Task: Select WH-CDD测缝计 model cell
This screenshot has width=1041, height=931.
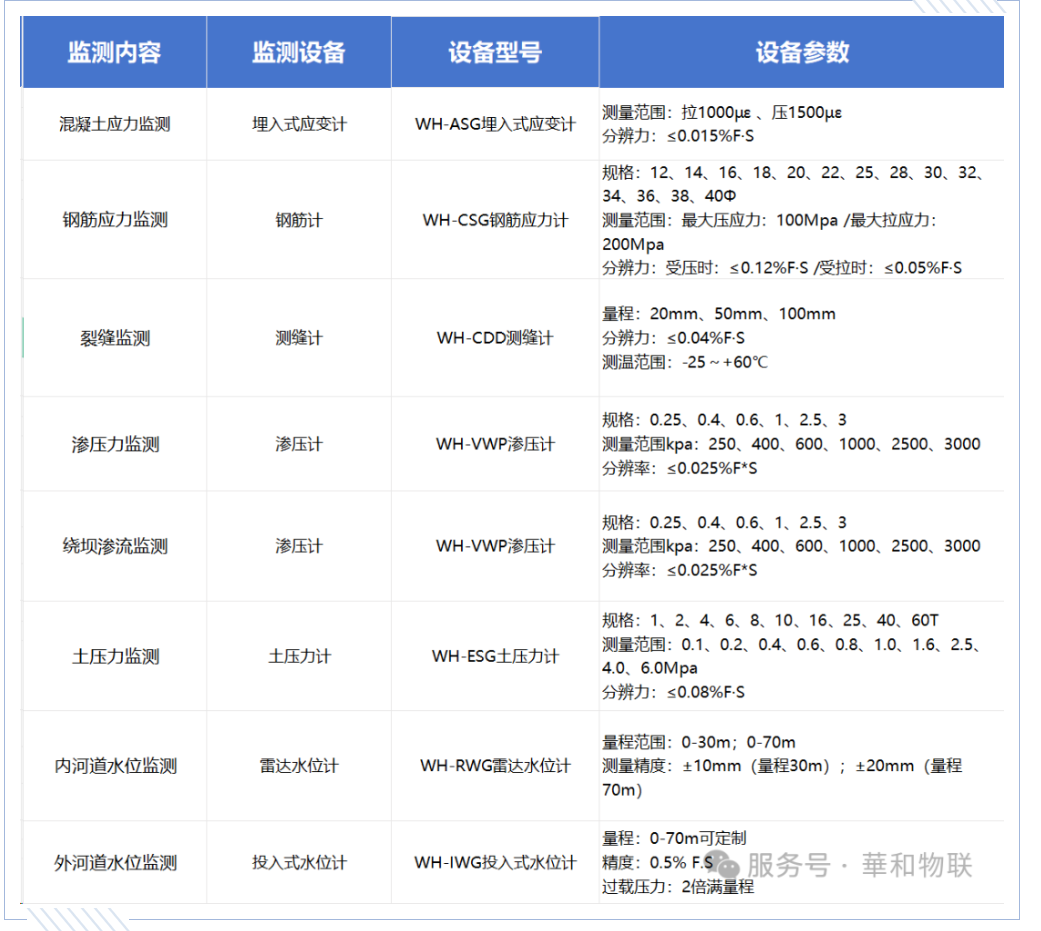Action: click(x=495, y=338)
